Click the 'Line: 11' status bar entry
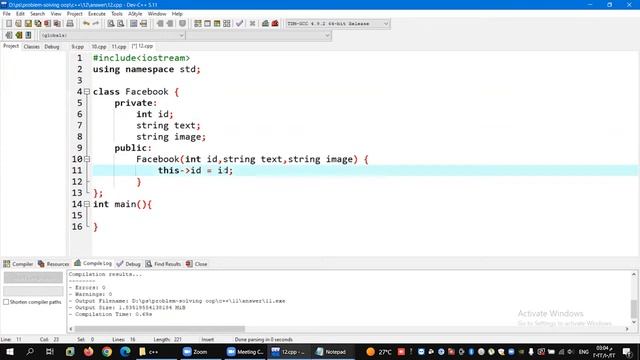The width and height of the screenshot is (640, 360). tap(11, 340)
